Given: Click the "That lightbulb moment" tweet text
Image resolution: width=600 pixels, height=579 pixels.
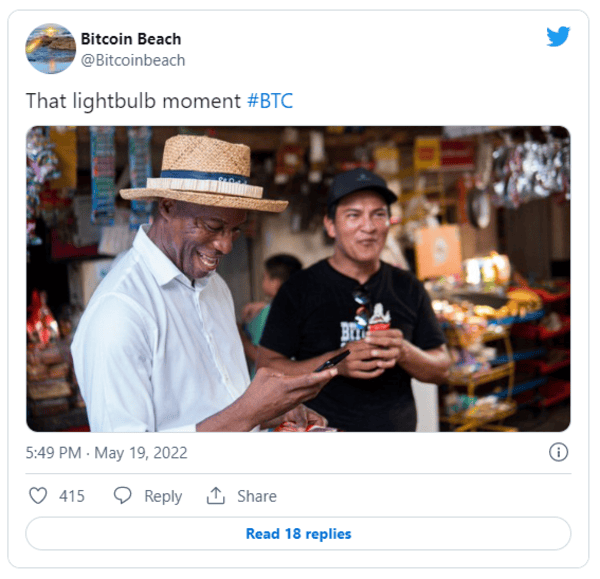Looking at the screenshot, I should 133,101.
